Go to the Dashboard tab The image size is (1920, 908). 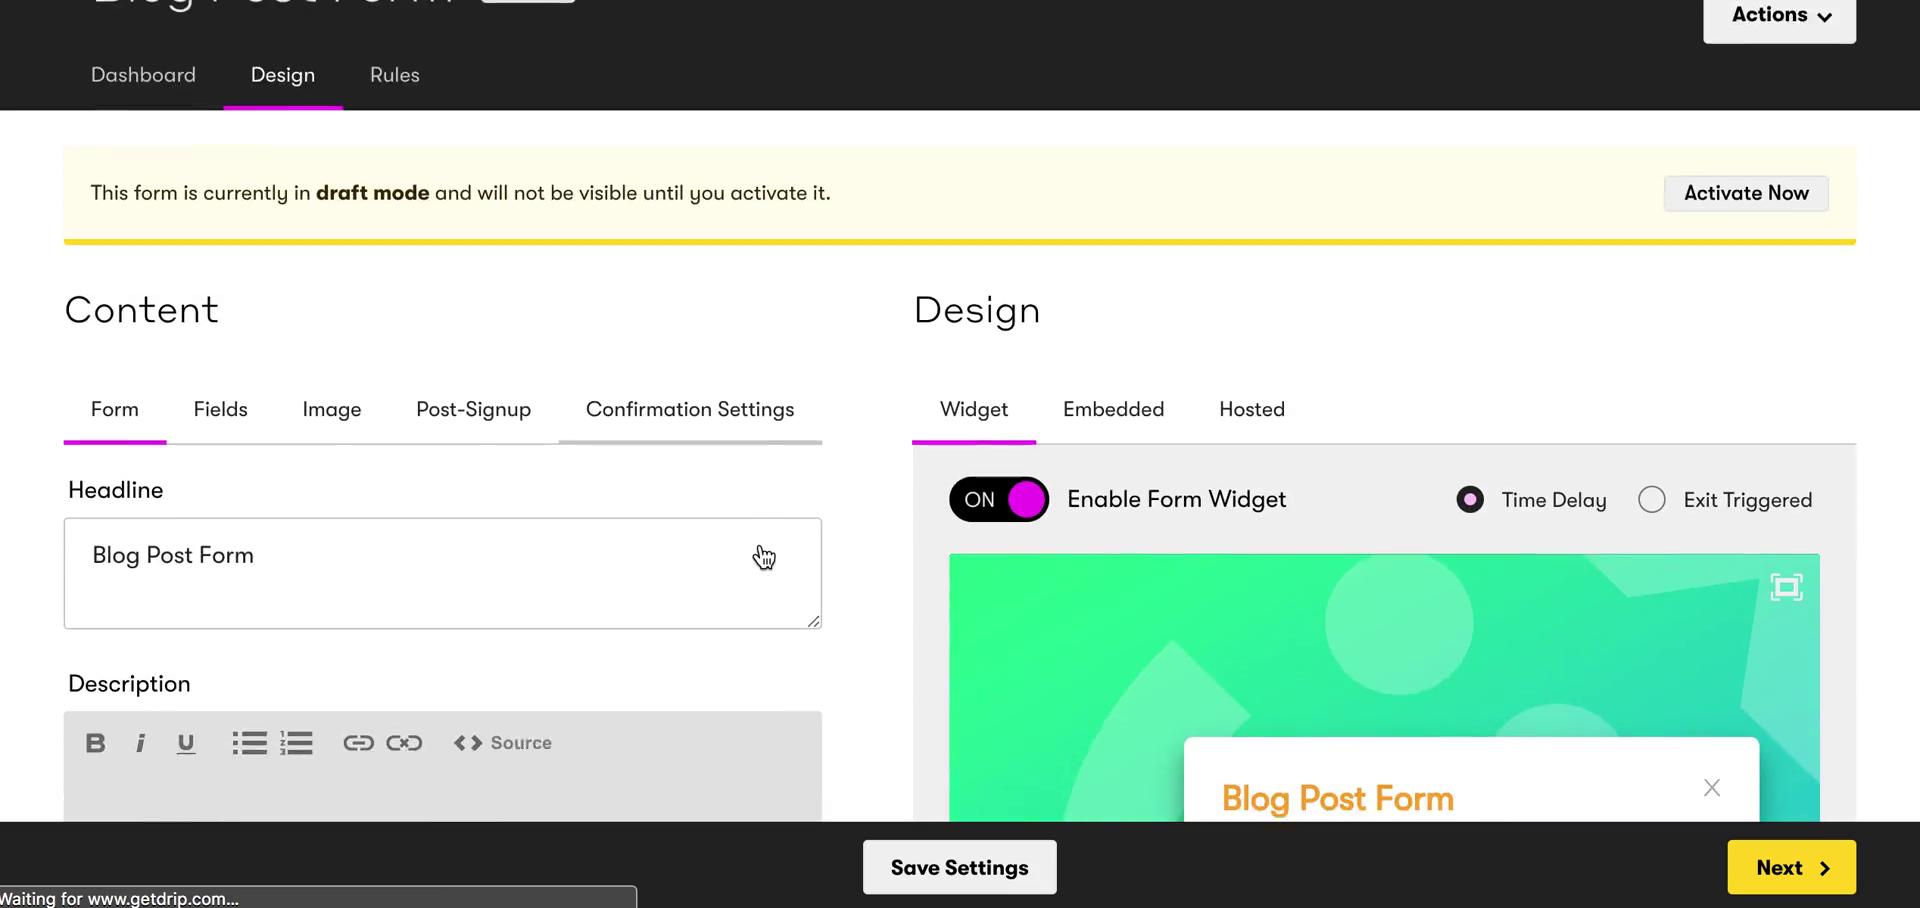143,75
